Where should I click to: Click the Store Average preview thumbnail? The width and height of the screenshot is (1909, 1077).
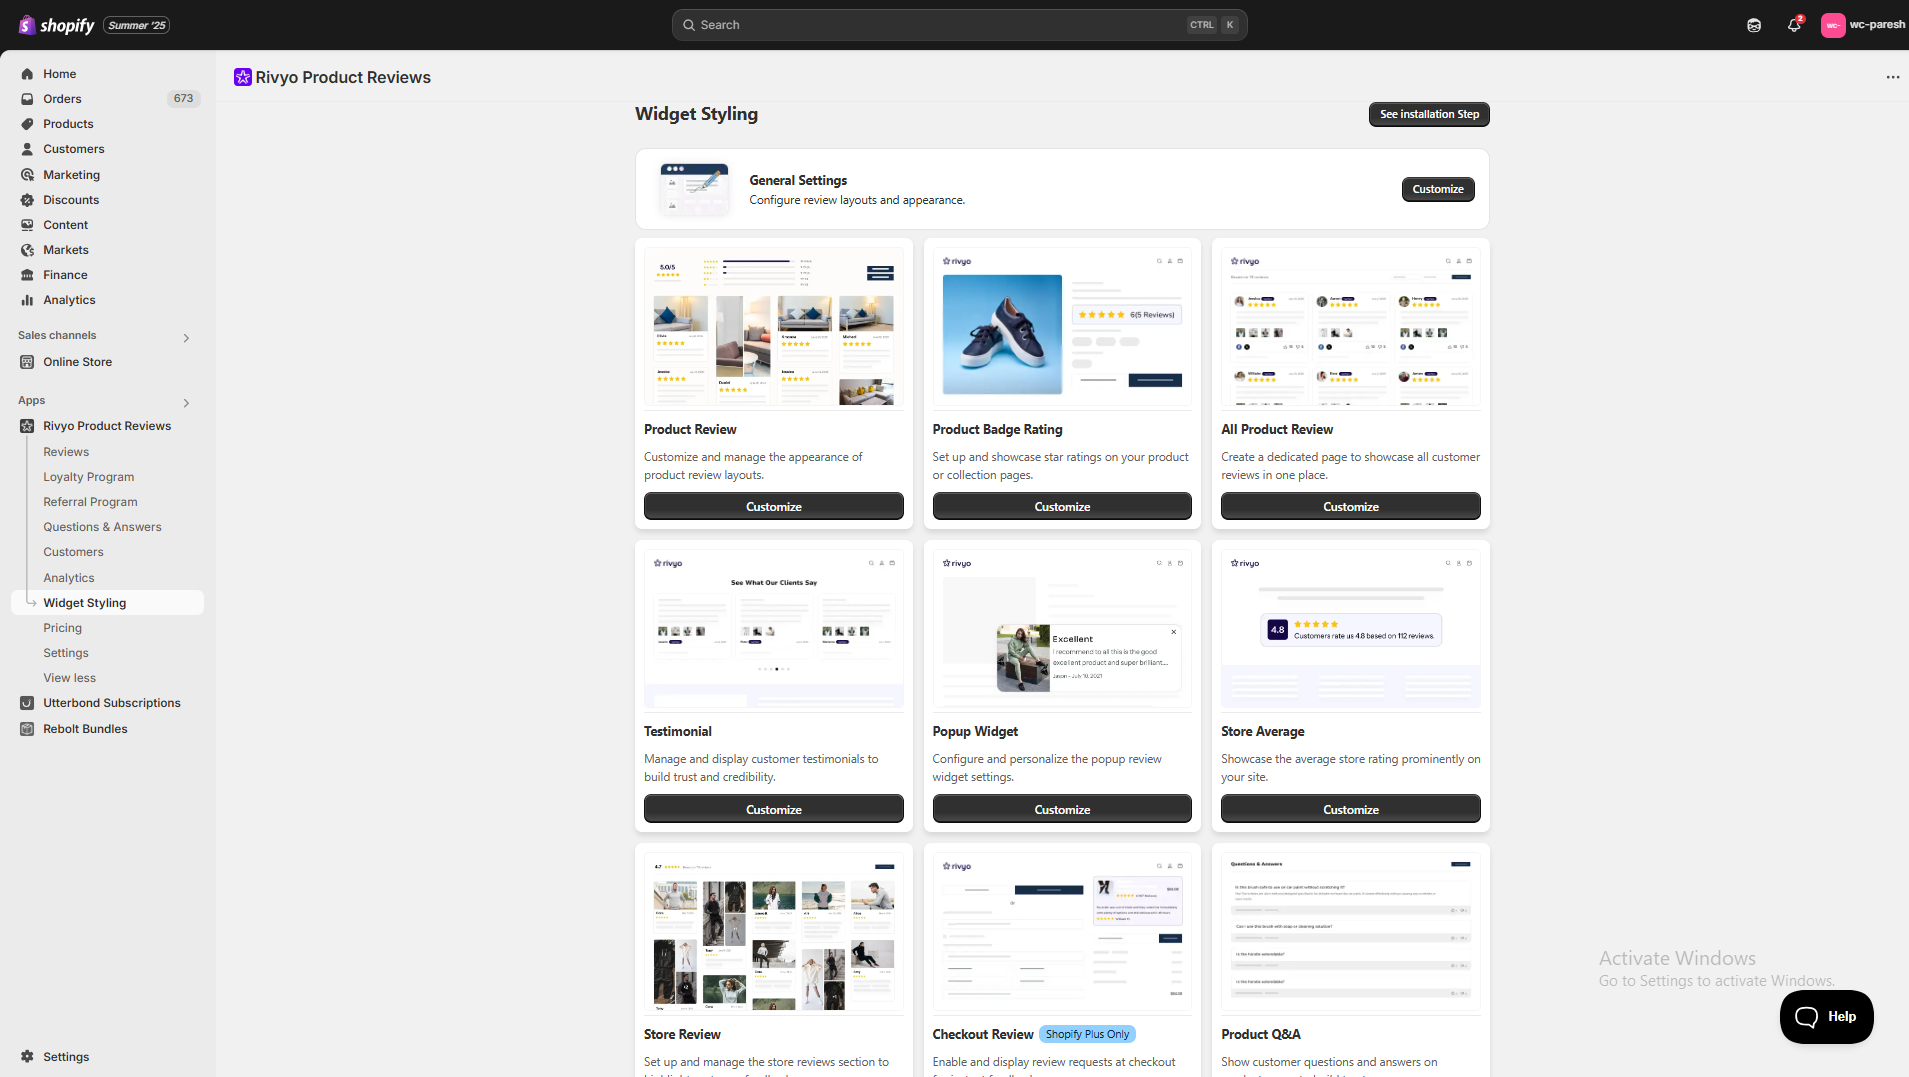pos(1350,630)
